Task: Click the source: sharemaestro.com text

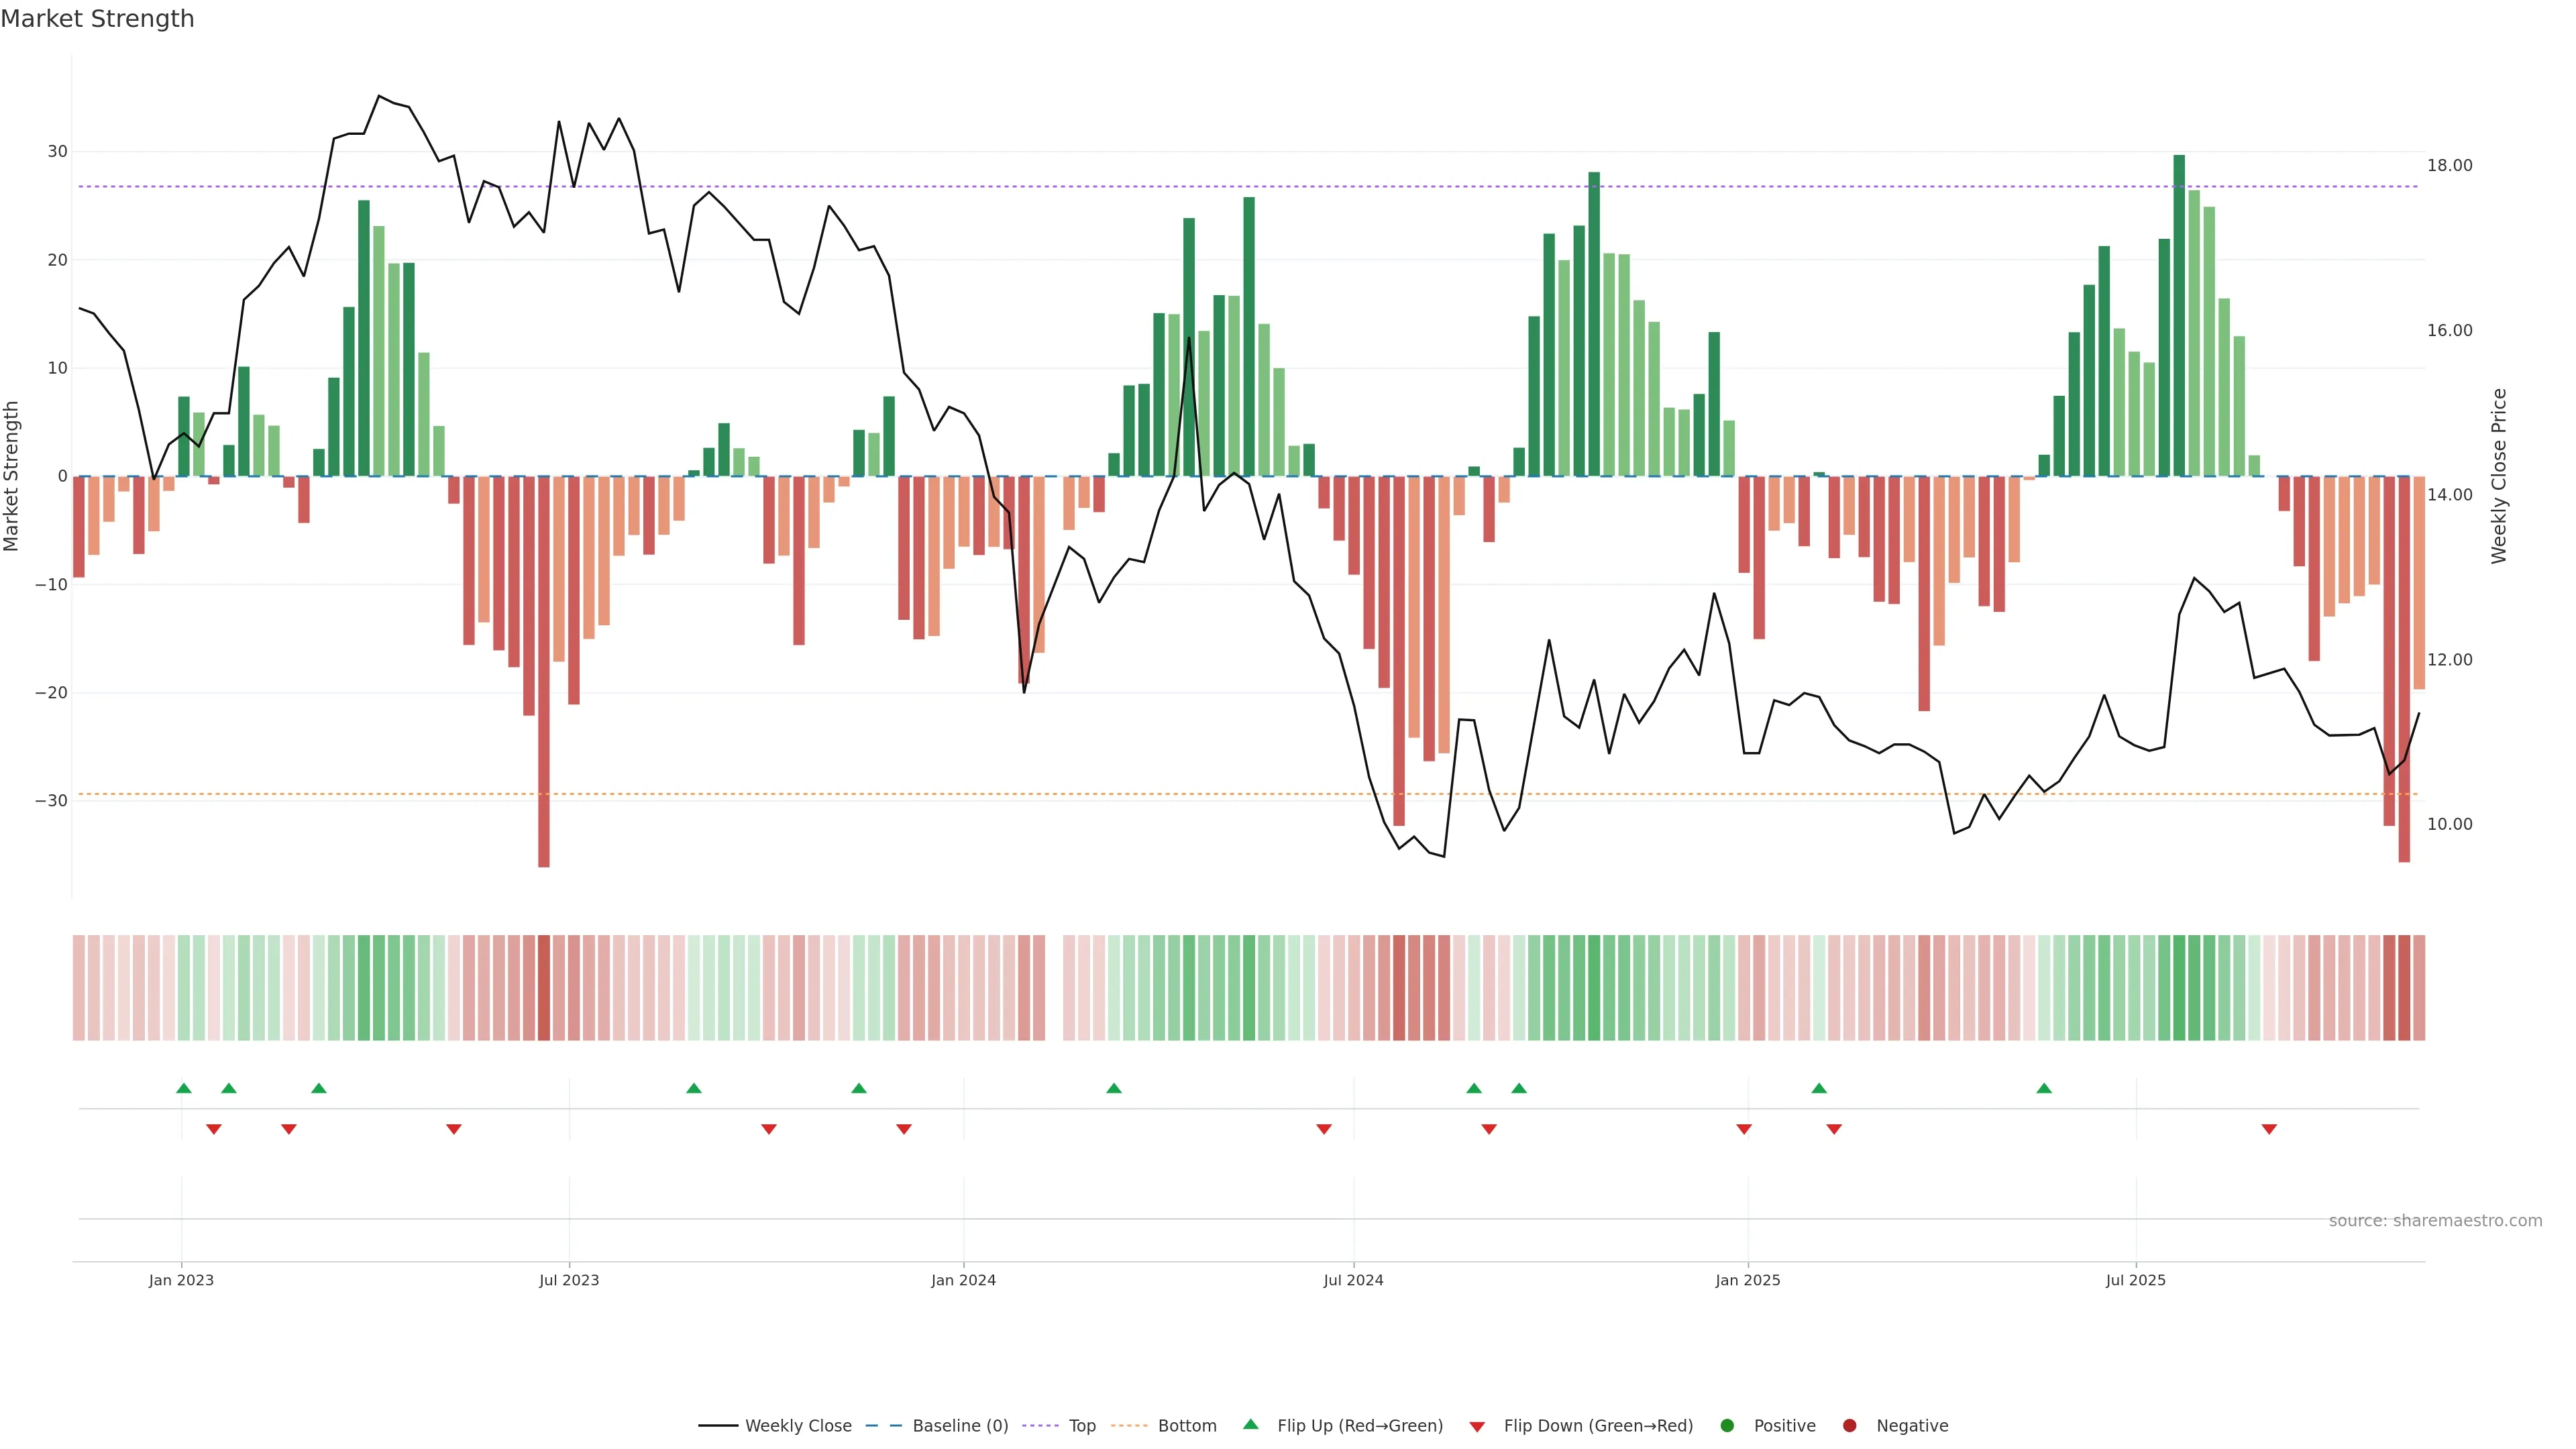Action: coord(2435,1221)
